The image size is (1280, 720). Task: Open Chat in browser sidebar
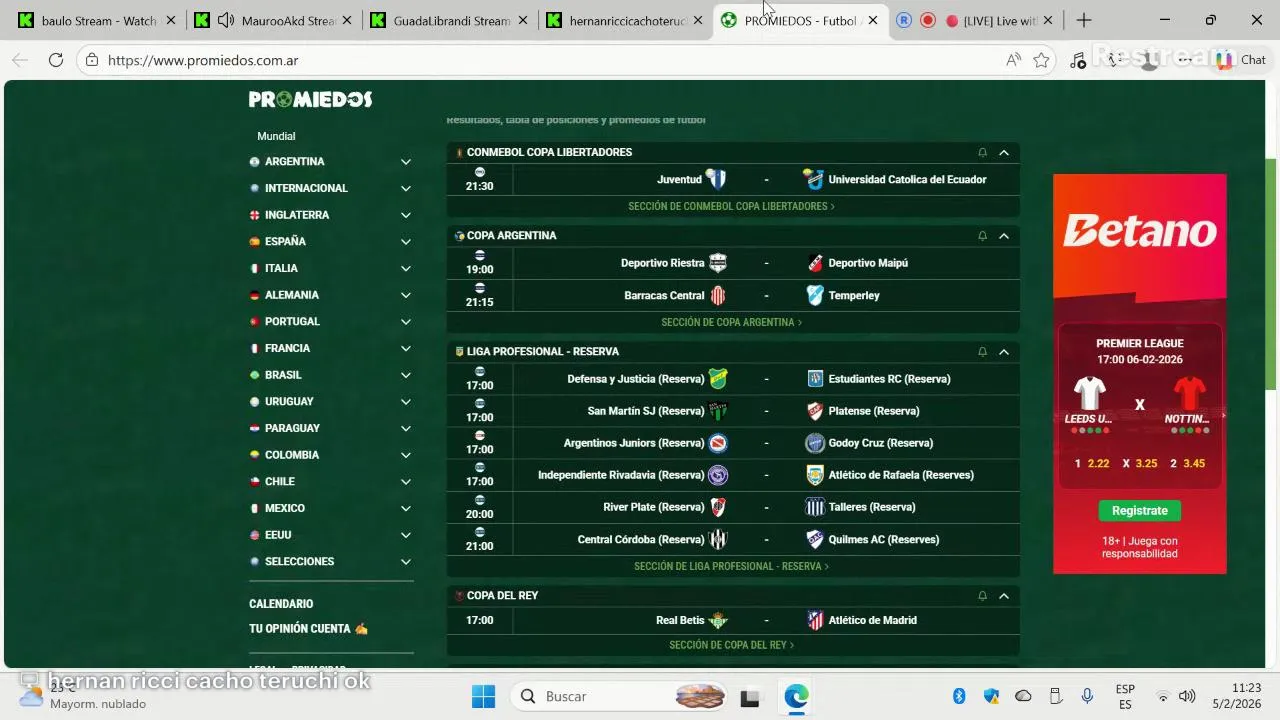pyautogui.click(x=1241, y=60)
